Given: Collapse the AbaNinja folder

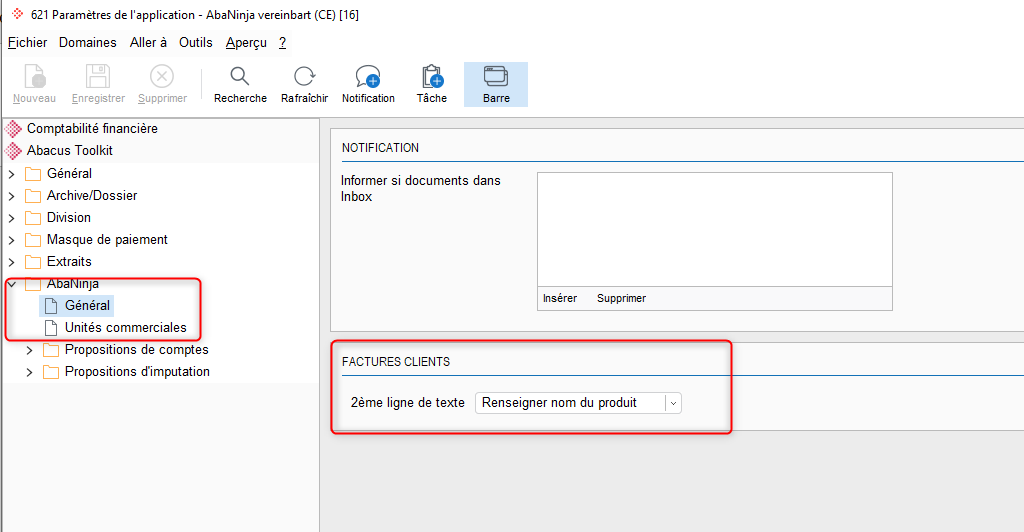Looking at the screenshot, I should coord(12,284).
